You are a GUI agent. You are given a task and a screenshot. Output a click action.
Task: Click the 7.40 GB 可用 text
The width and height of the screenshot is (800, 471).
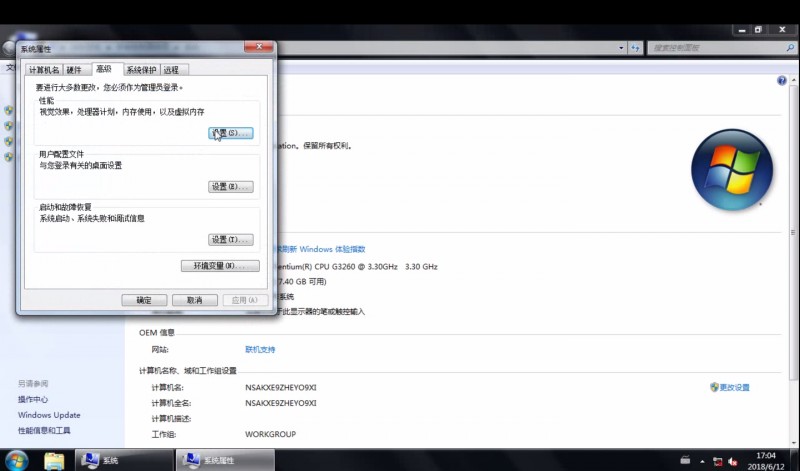click(302, 281)
